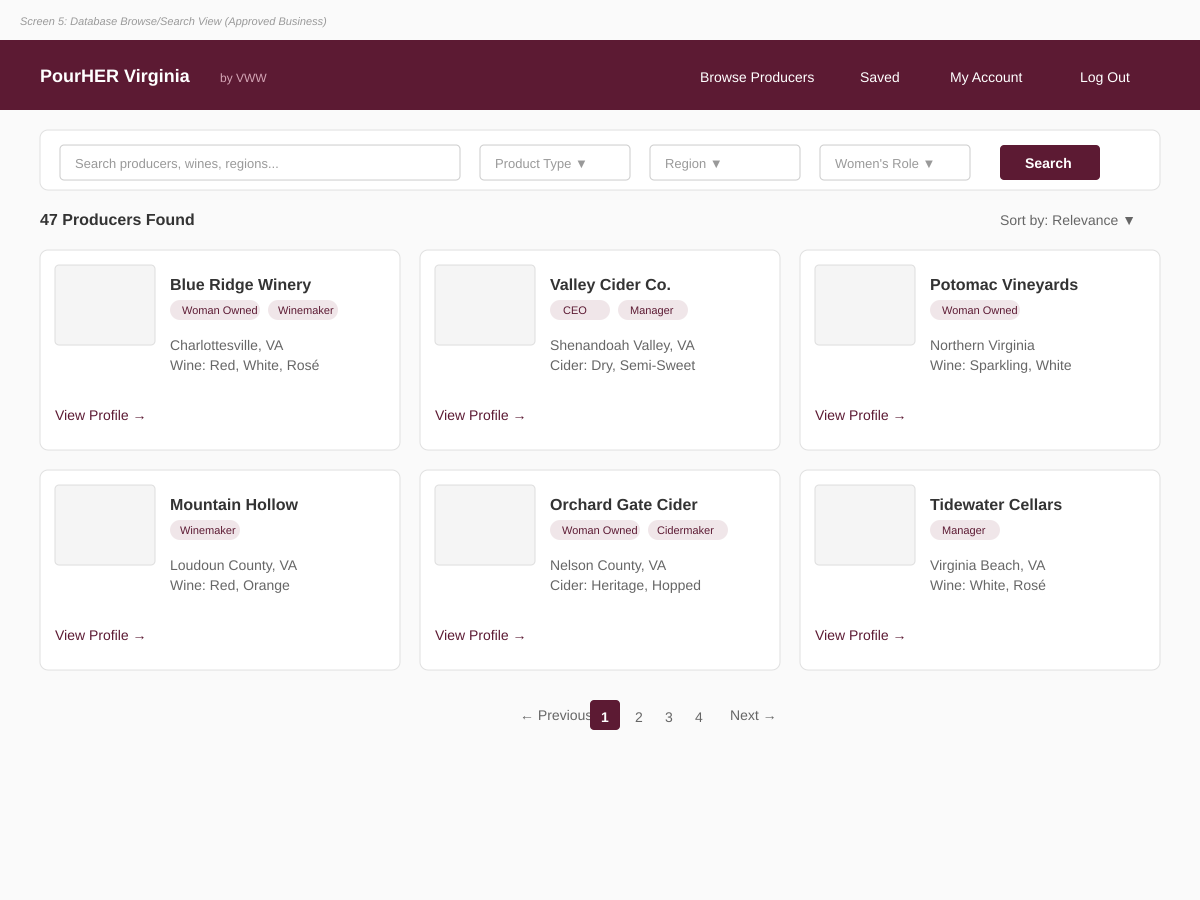View Profile for Orchard Gate Cider
Viewport: 1200px width, 900px height.
(x=480, y=635)
